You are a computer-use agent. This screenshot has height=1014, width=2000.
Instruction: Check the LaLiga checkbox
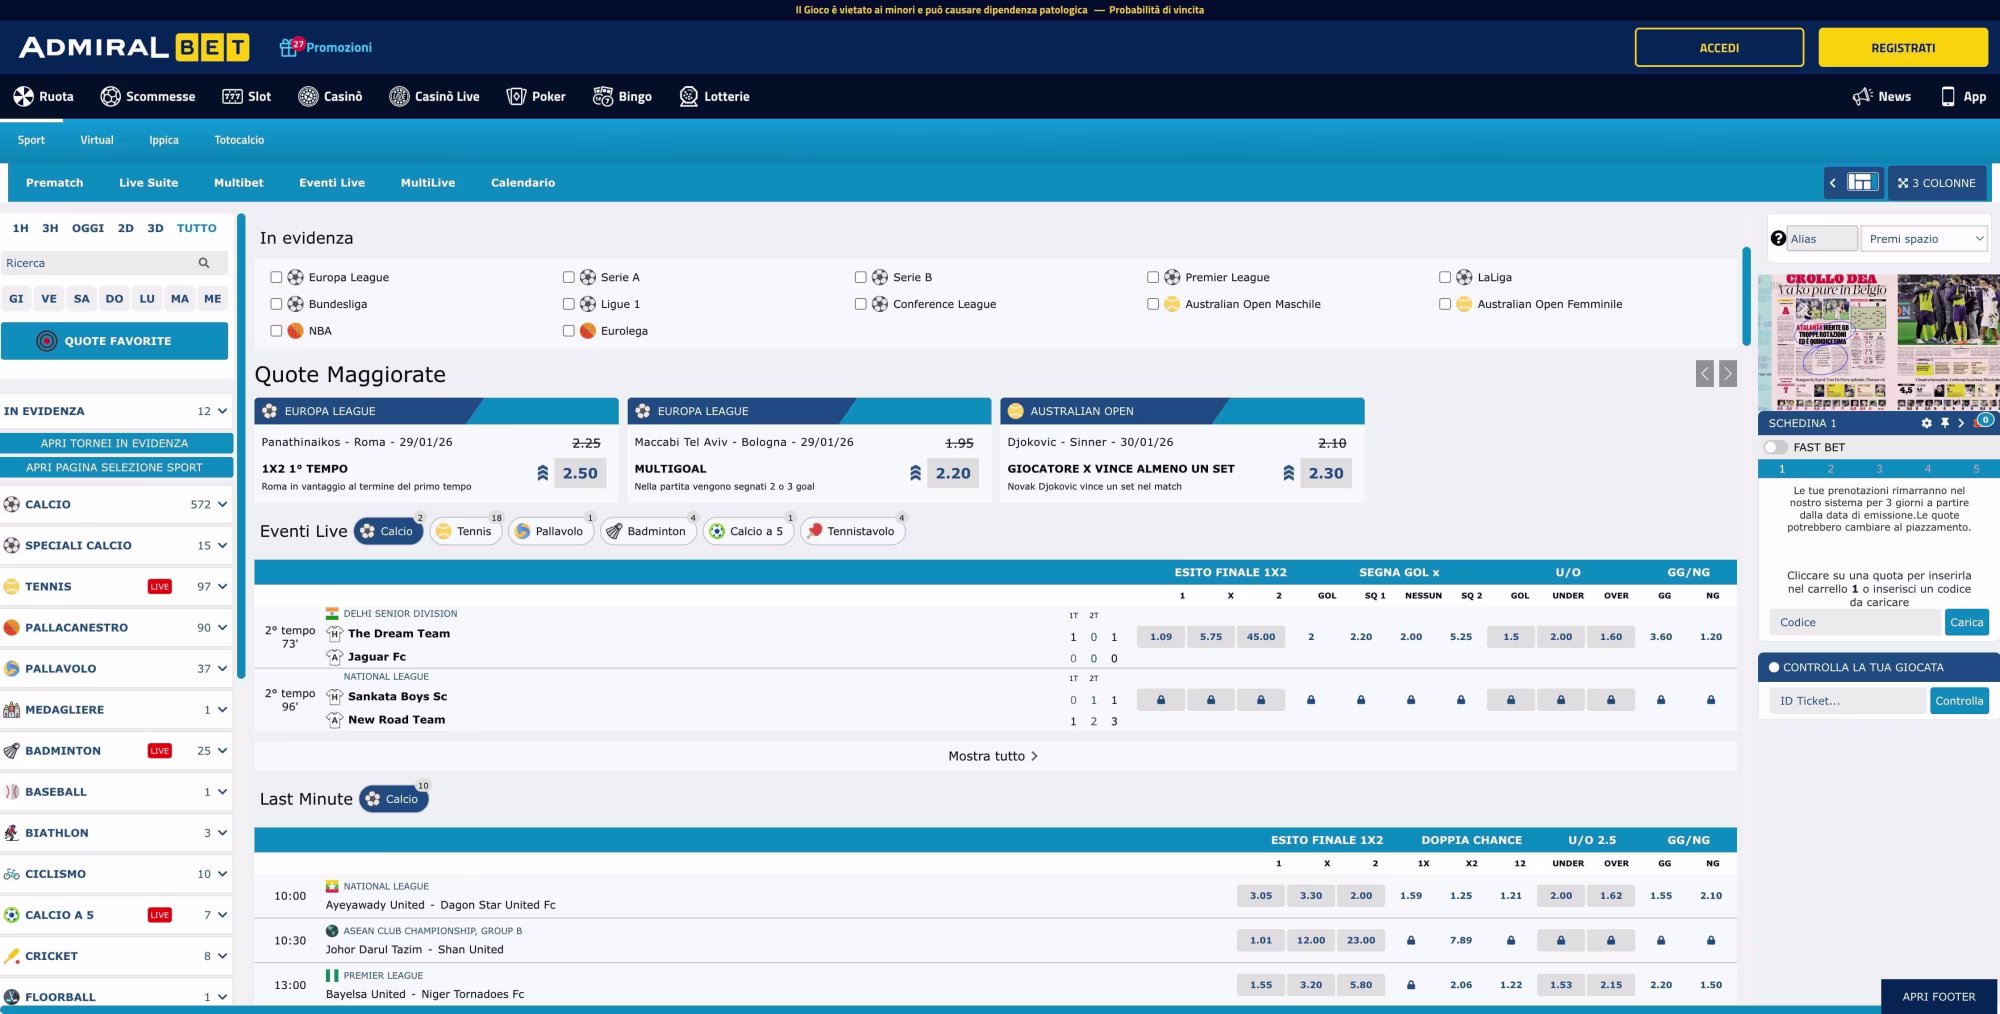[1444, 277]
